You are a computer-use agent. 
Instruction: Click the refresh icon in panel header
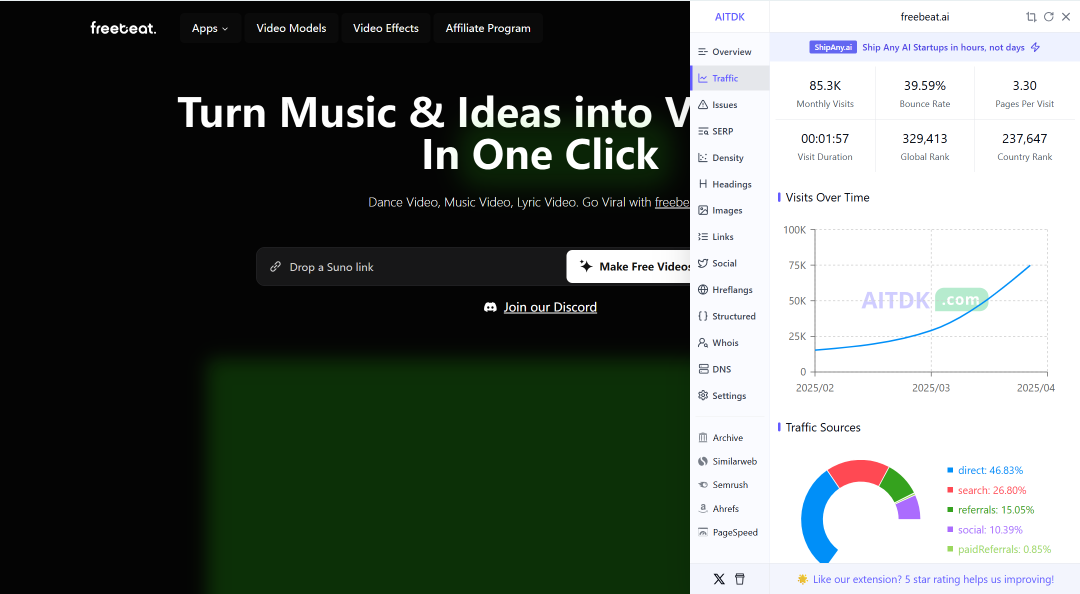pyautogui.click(x=1048, y=17)
